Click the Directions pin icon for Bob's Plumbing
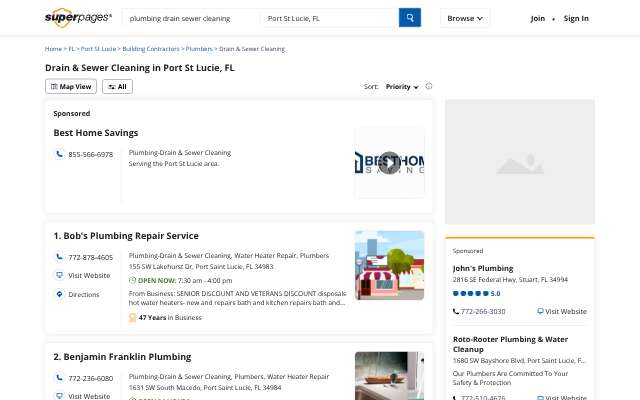 point(59,294)
